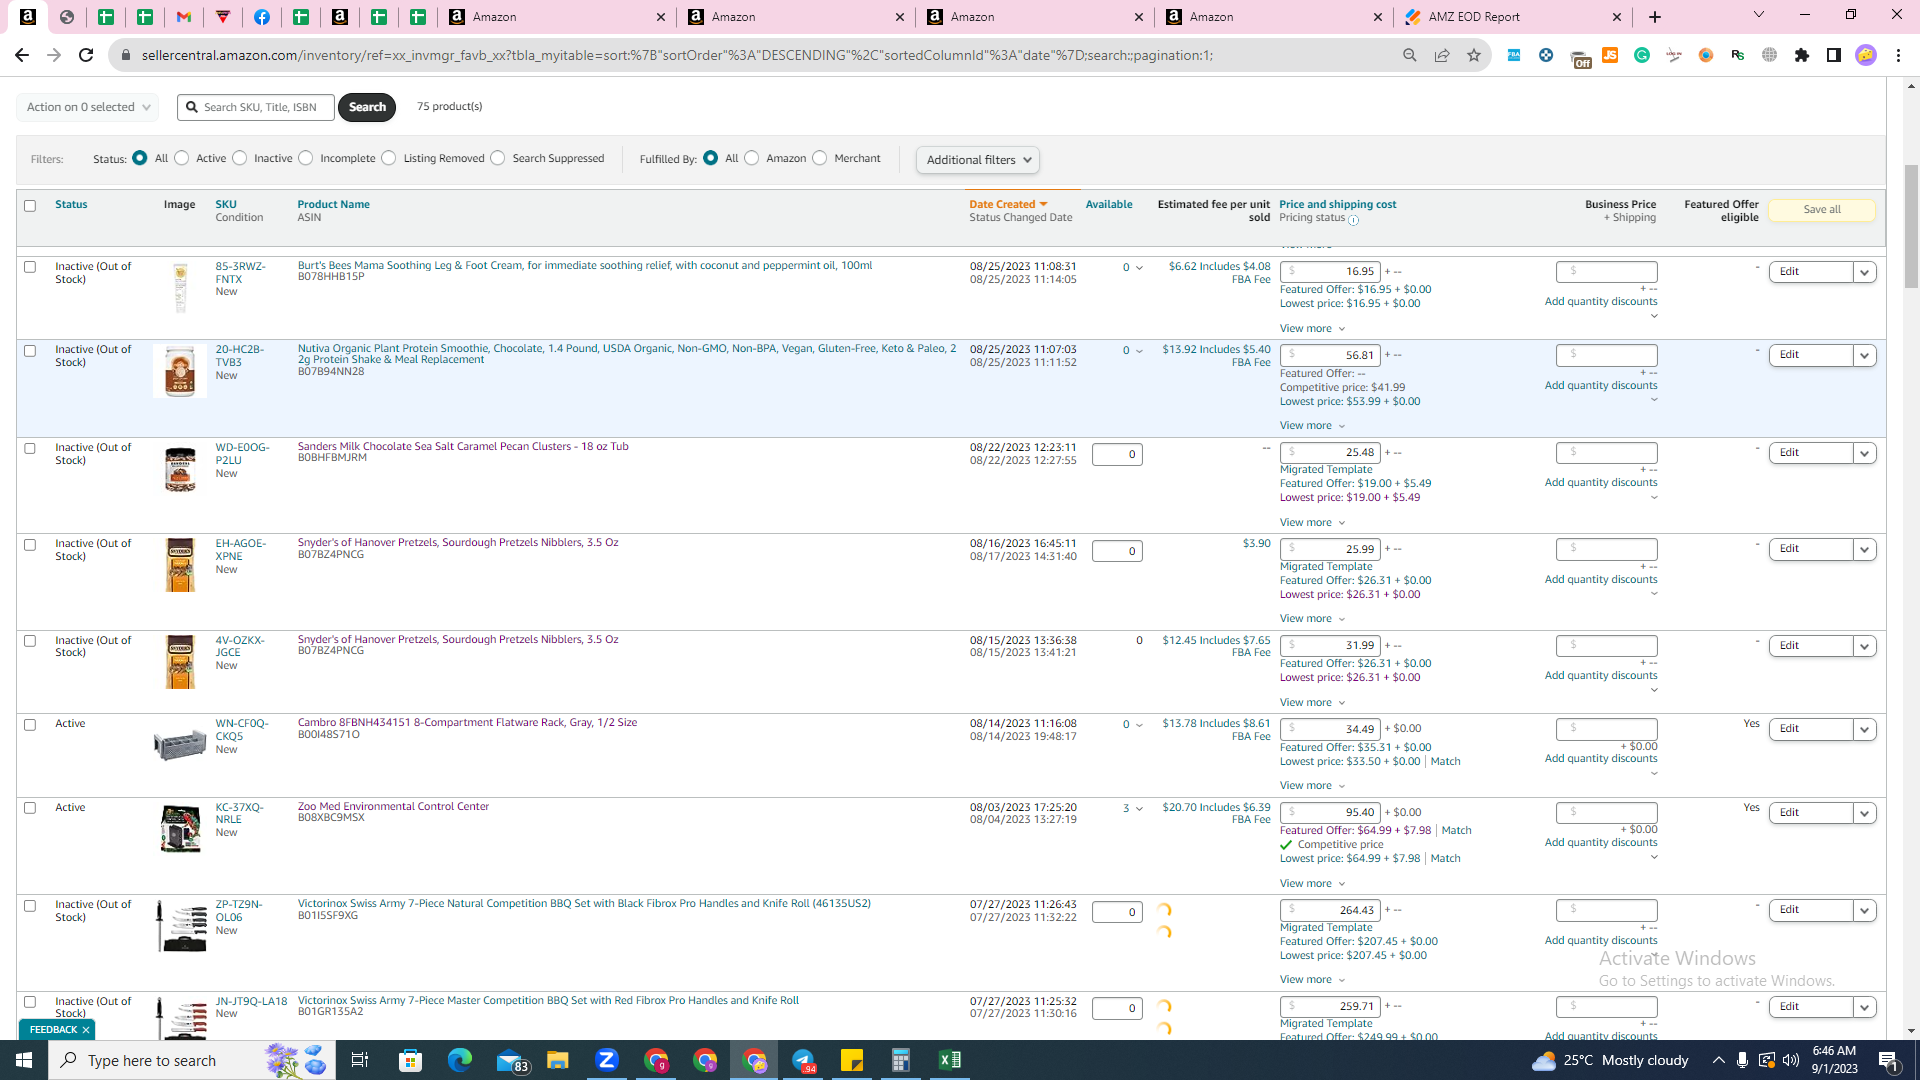Open the Action on 0 selected dropdown

click(x=88, y=107)
